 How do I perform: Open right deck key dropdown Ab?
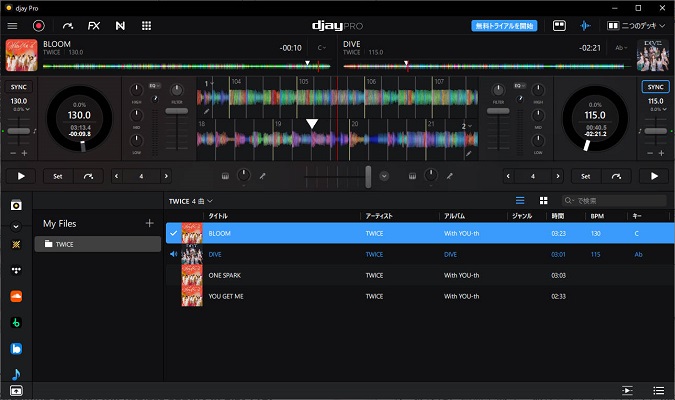click(621, 48)
